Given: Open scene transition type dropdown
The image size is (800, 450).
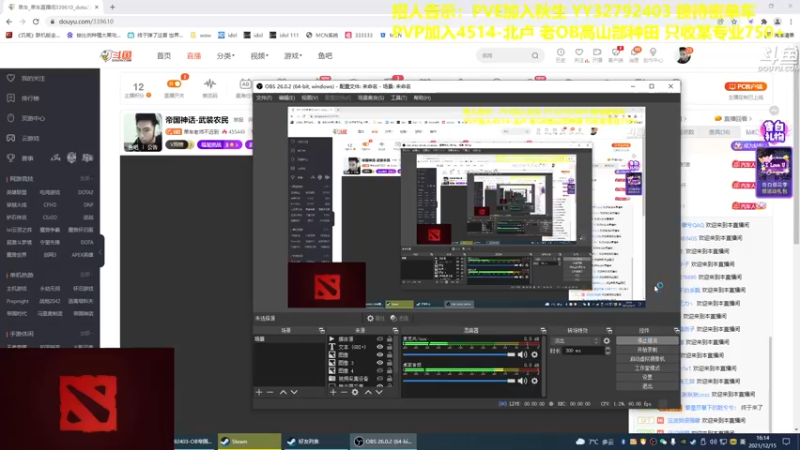Looking at the screenshot, I should (x=576, y=341).
